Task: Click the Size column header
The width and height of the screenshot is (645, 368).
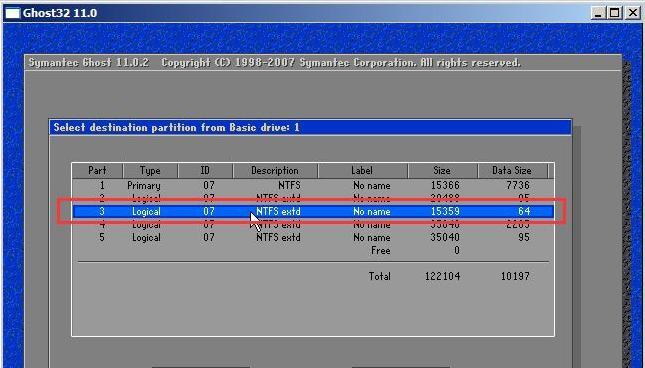Action: 442,171
